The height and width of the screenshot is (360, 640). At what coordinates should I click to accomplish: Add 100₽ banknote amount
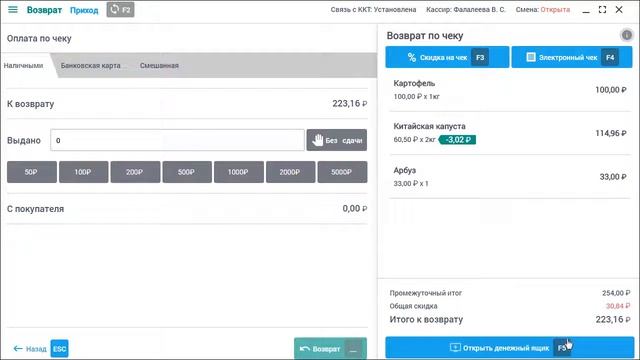pos(83,172)
